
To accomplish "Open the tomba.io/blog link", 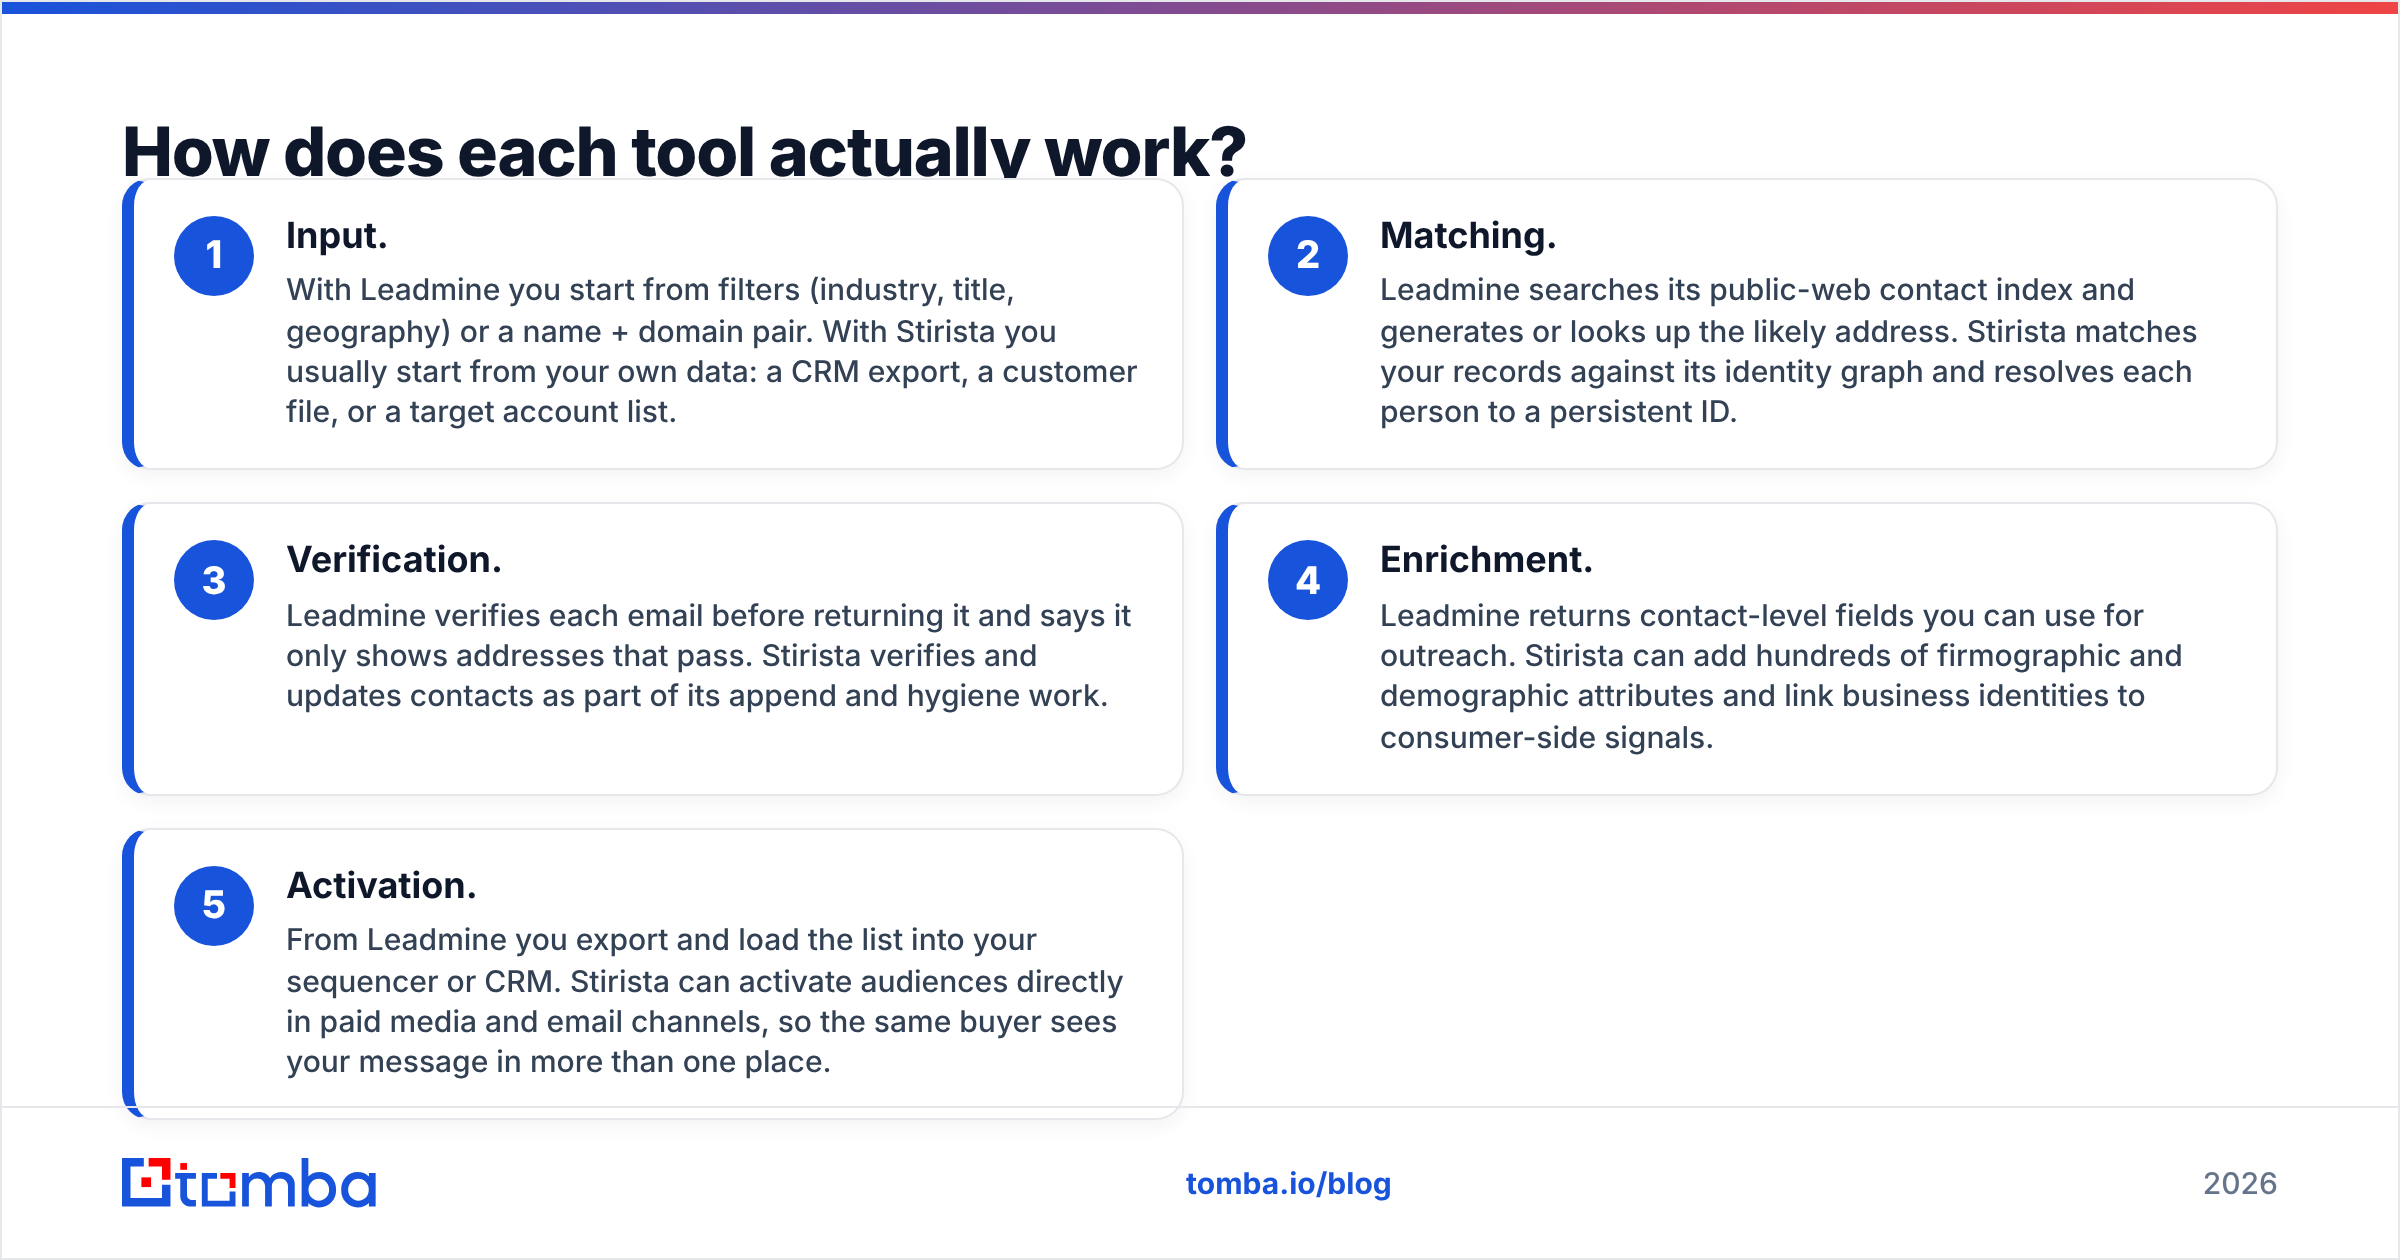I will point(1288,1184).
